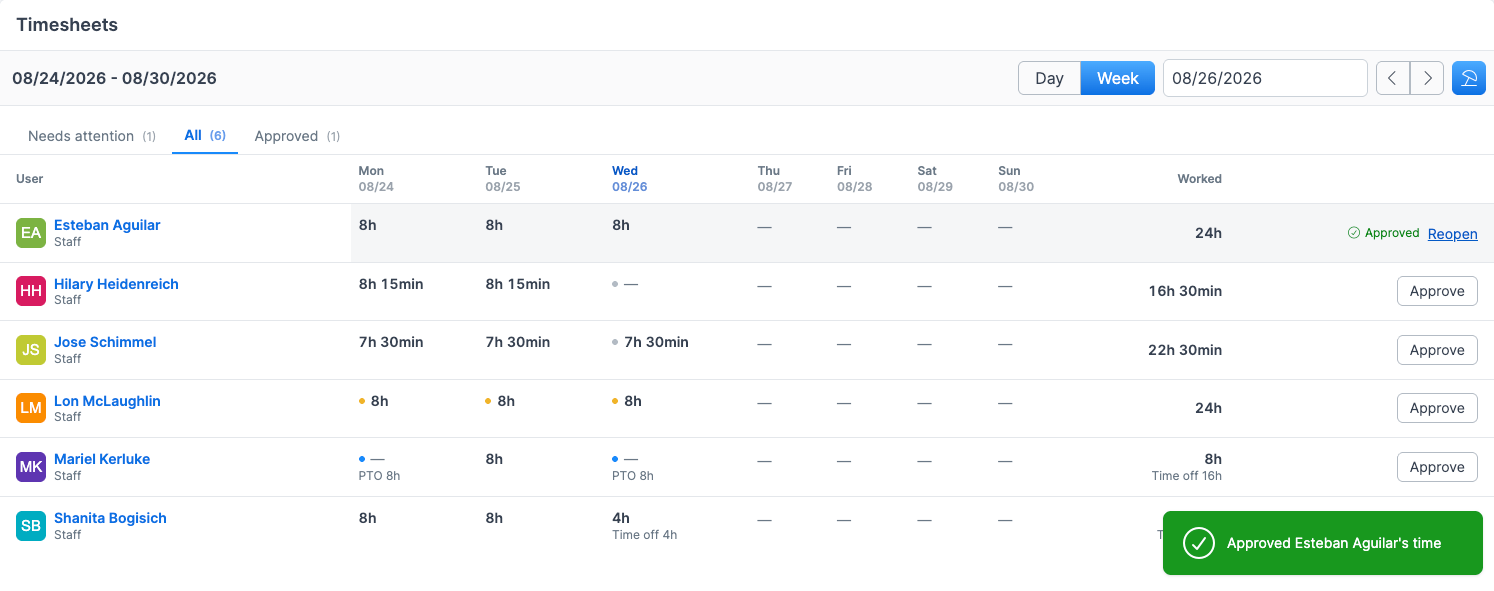Click Shanita Bogisich's Wednesday 4h entry
Screen dimensions: 1494x591
(x=644, y=526)
